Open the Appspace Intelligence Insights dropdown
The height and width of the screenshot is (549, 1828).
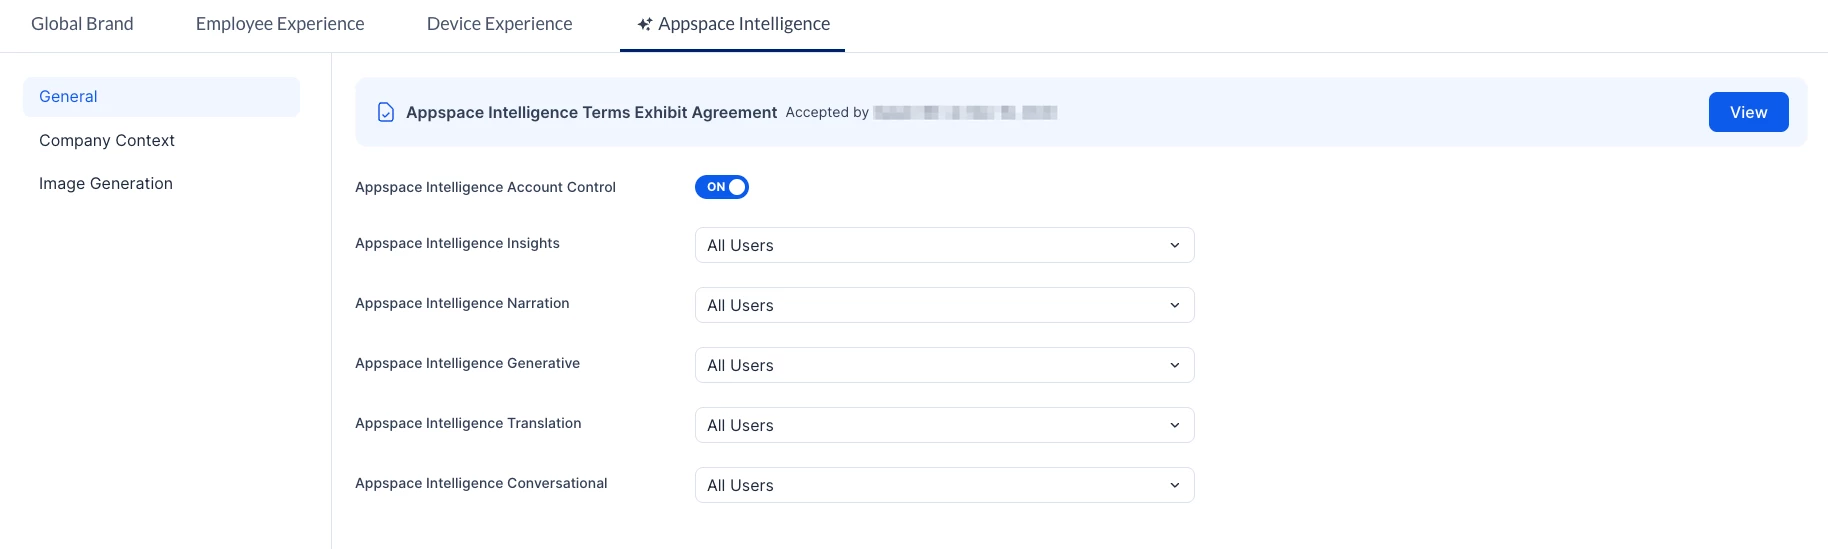pyautogui.click(x=943, y=245)
